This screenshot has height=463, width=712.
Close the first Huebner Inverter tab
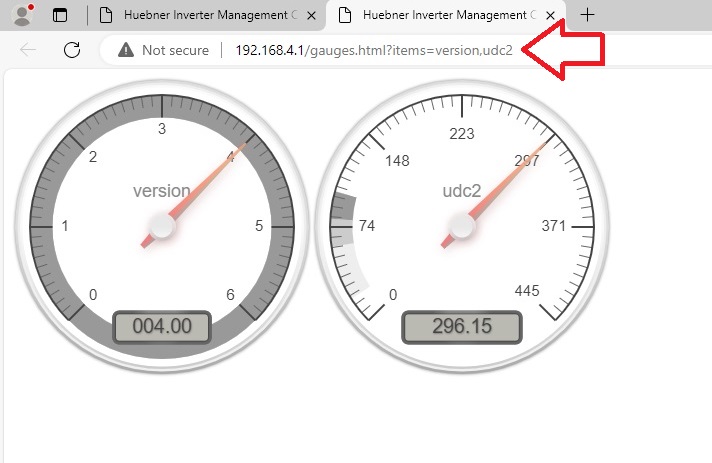pyautogui.click(x=310, y=15)
